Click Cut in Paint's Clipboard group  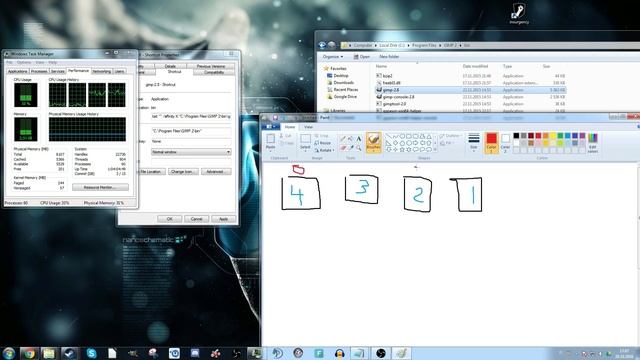coord(286,136)
